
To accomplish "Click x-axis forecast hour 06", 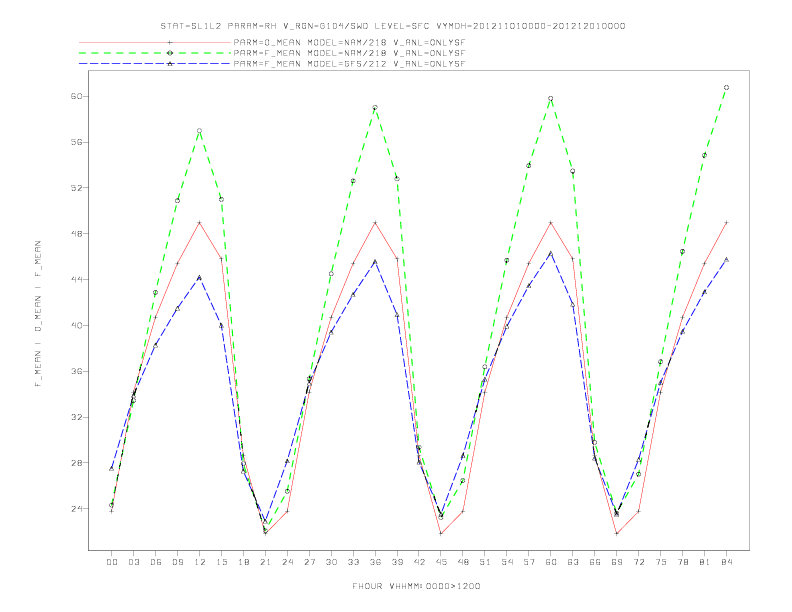I will [x=156, y=562].
